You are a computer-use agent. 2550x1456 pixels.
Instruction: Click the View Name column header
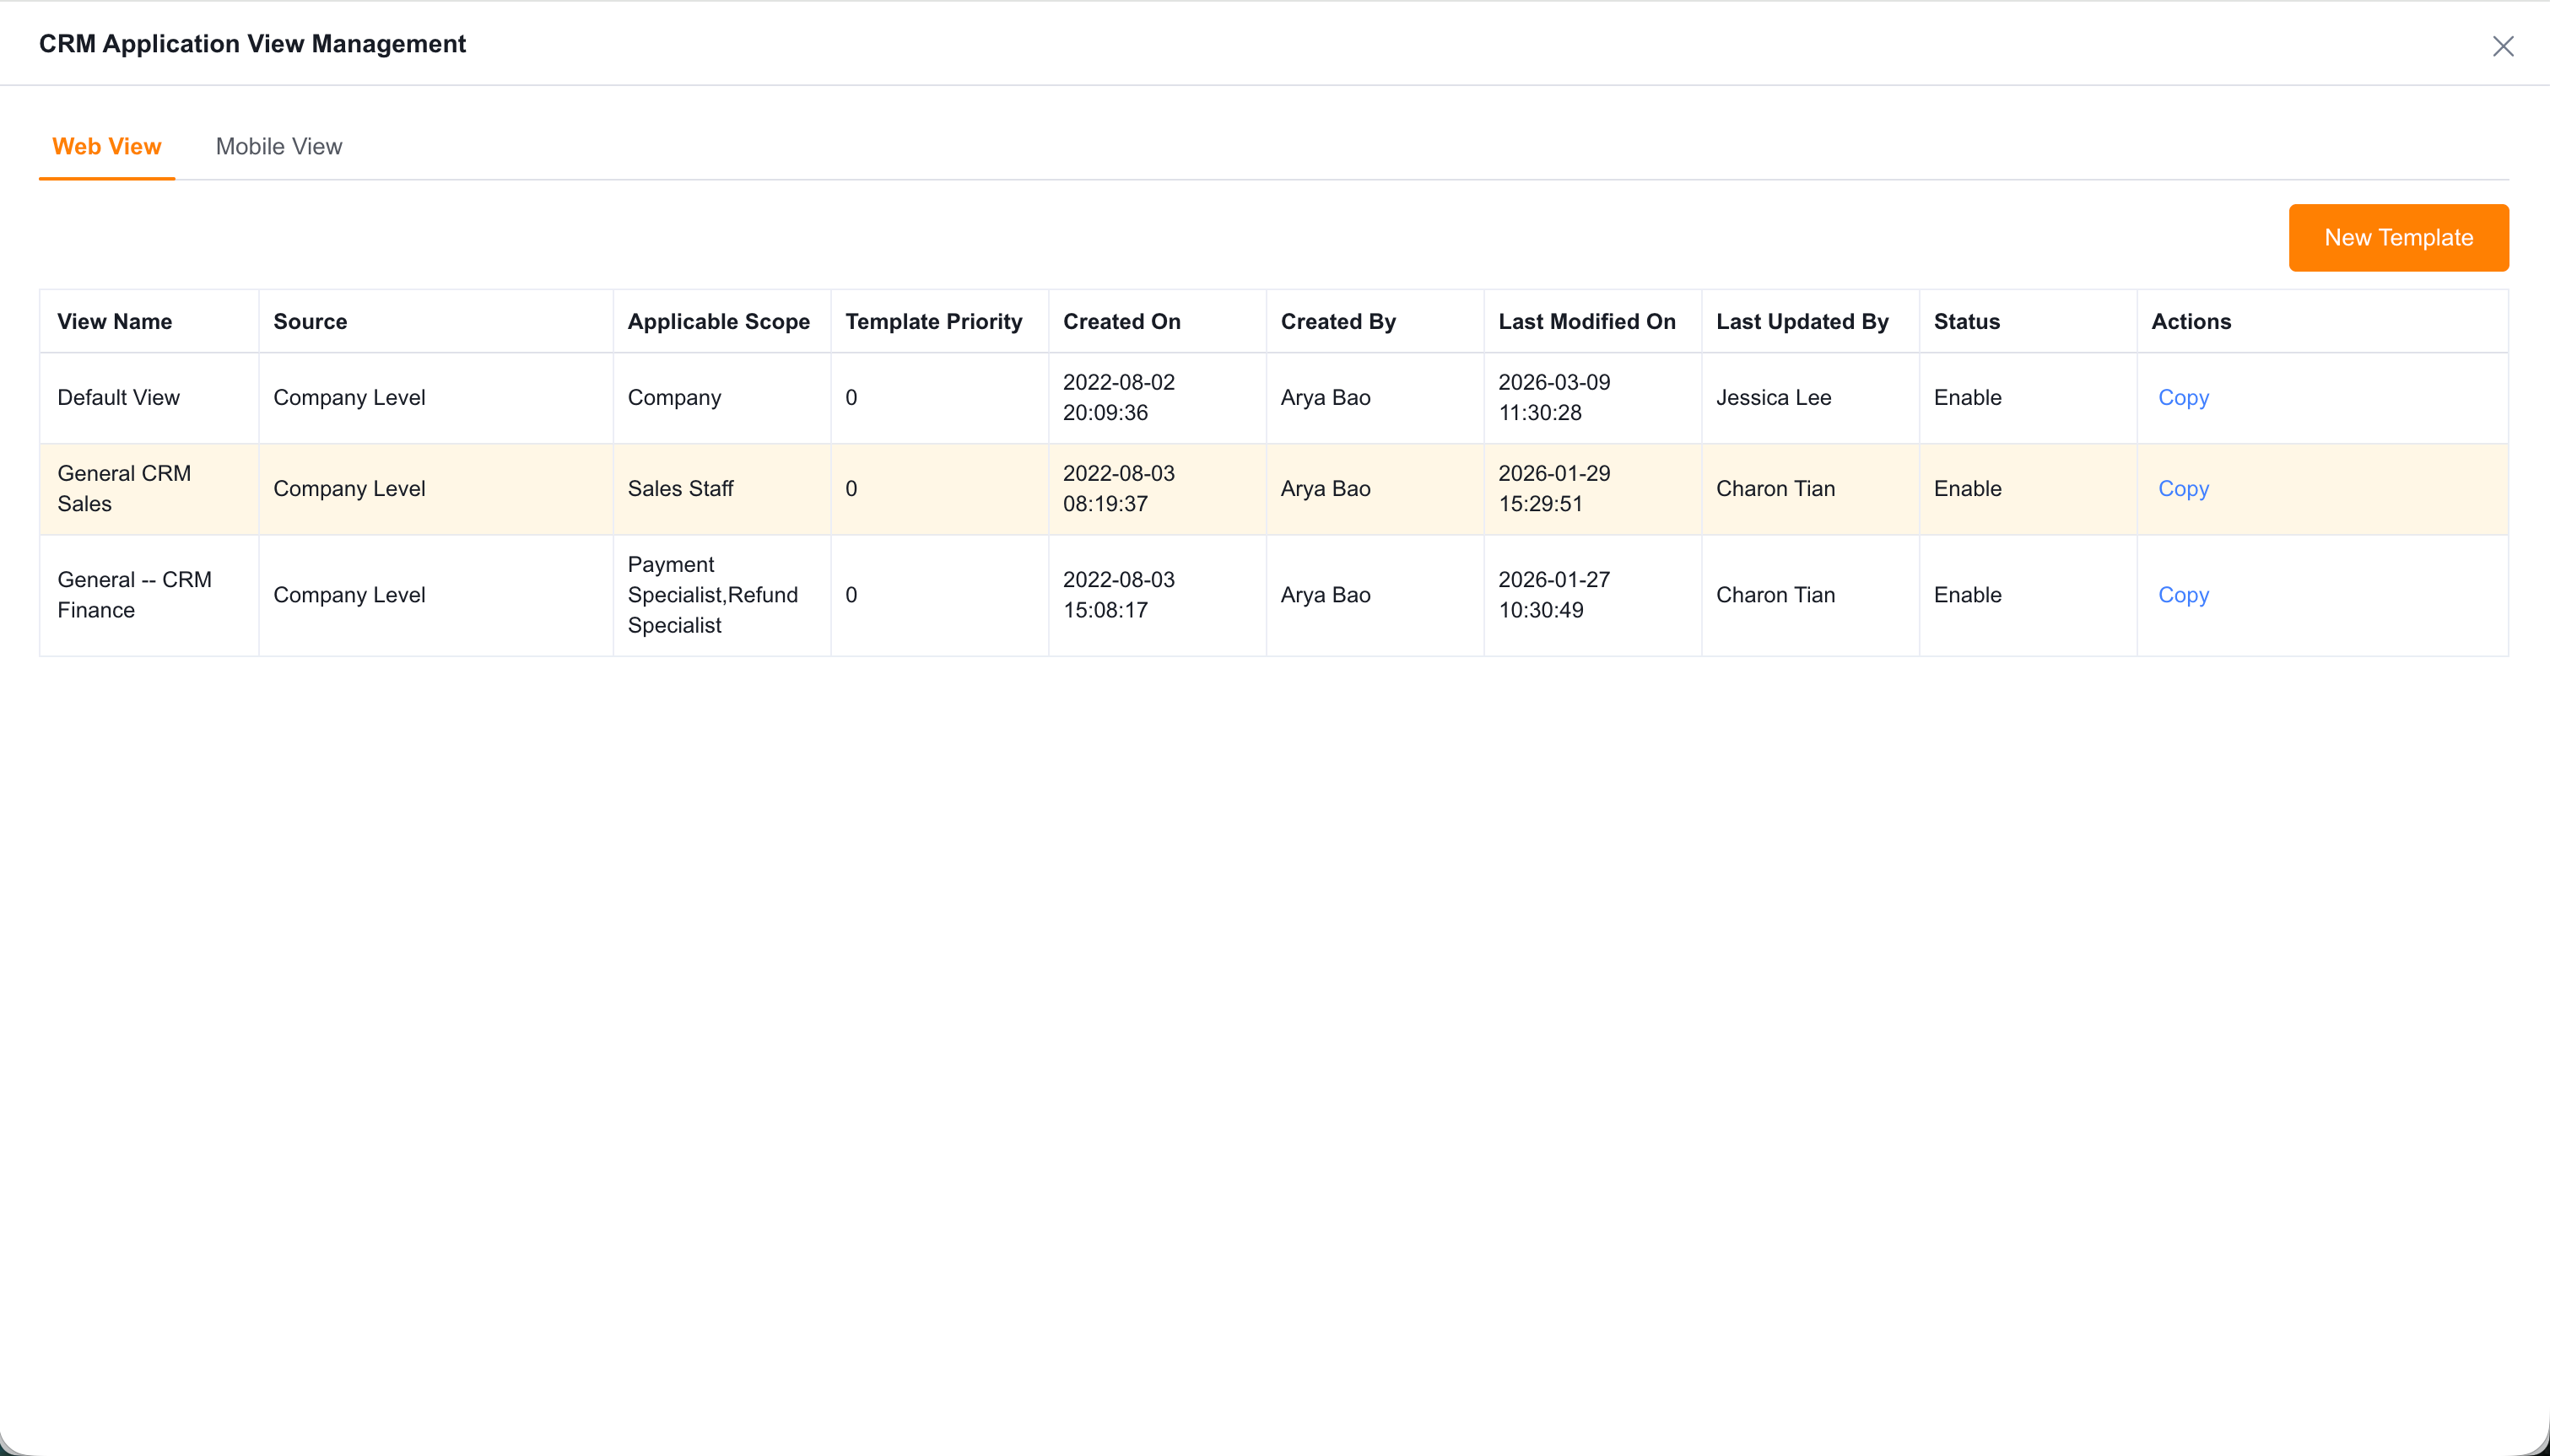coord(149,322)
